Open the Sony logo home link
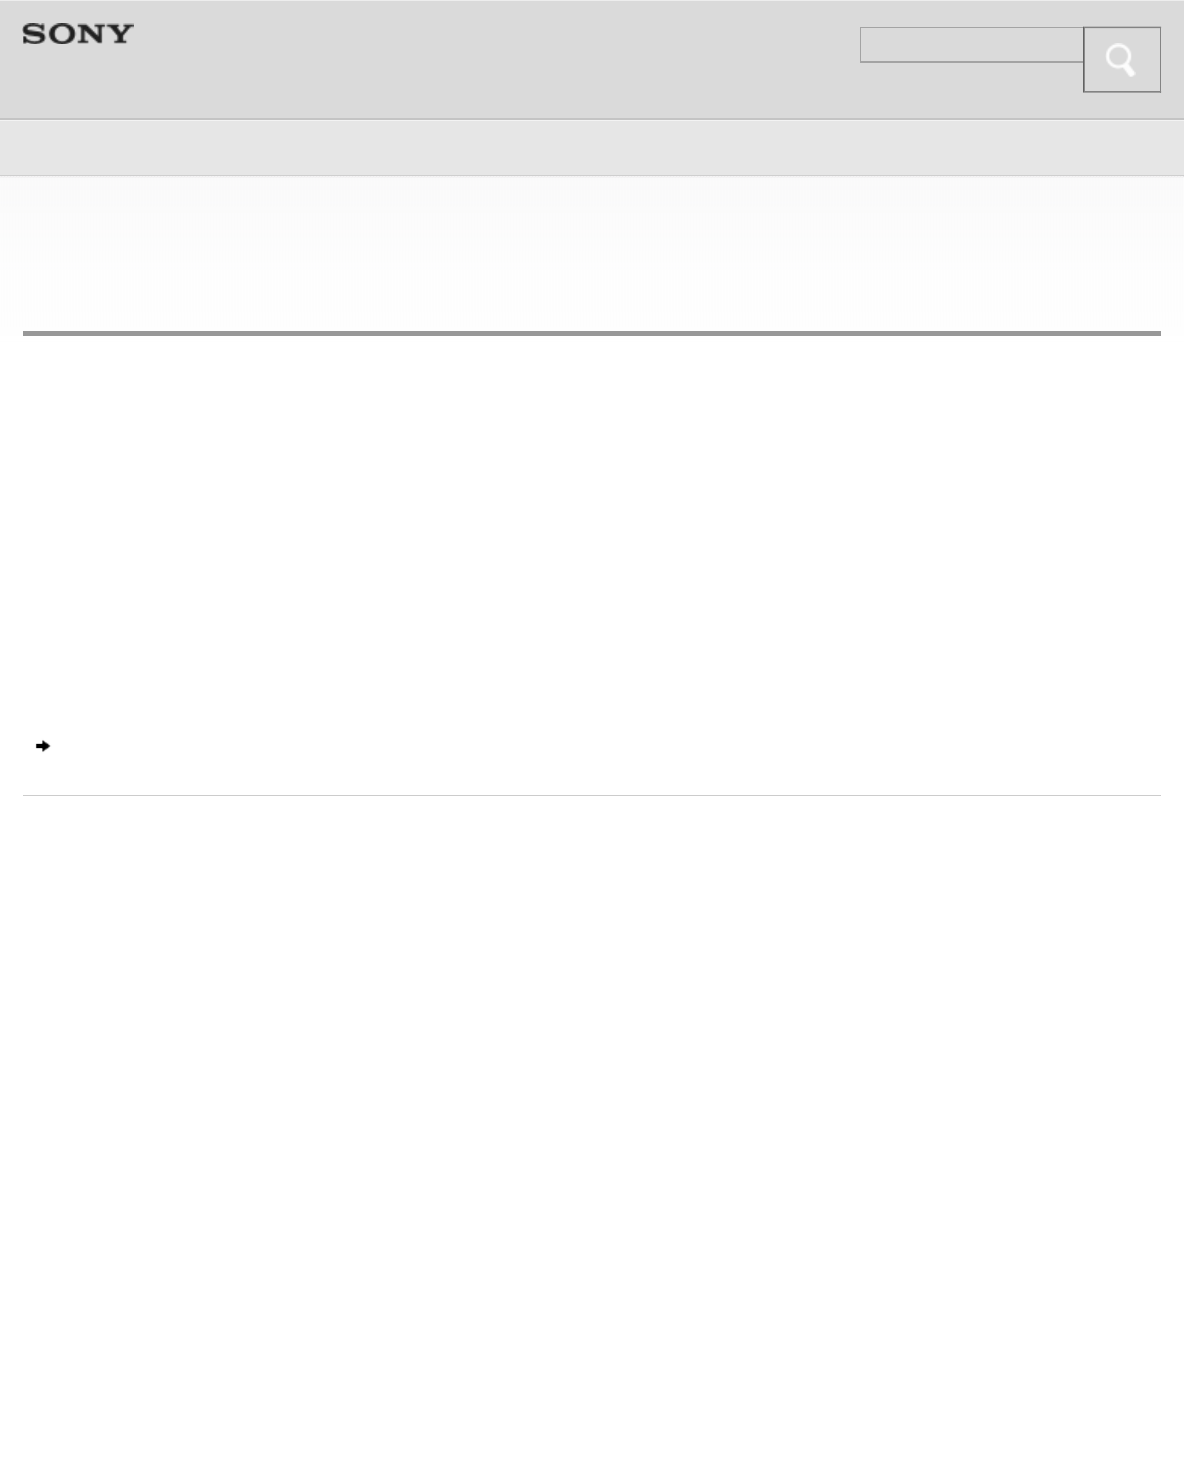 (78, 34)
